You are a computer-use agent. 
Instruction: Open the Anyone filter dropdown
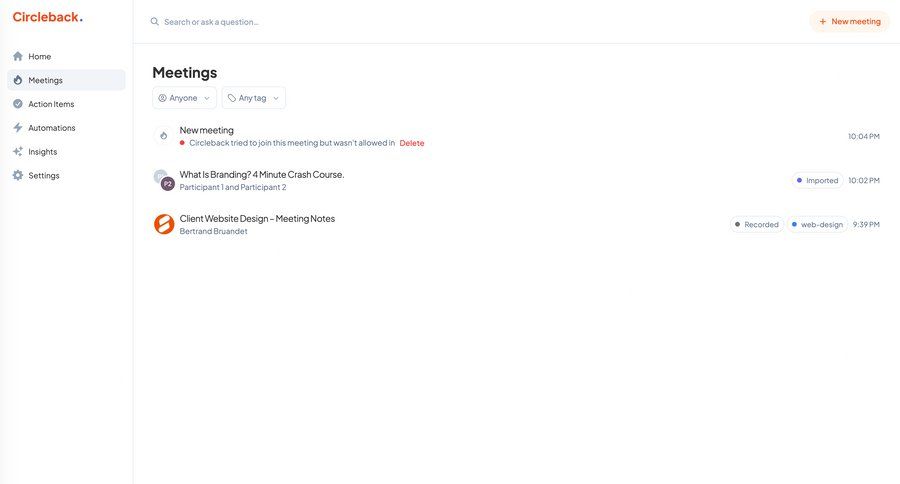(184, 98)
